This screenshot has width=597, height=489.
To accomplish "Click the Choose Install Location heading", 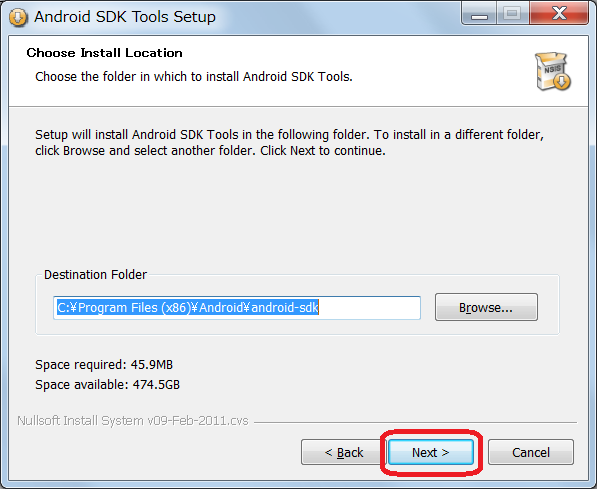I will [x=105, y=53].
